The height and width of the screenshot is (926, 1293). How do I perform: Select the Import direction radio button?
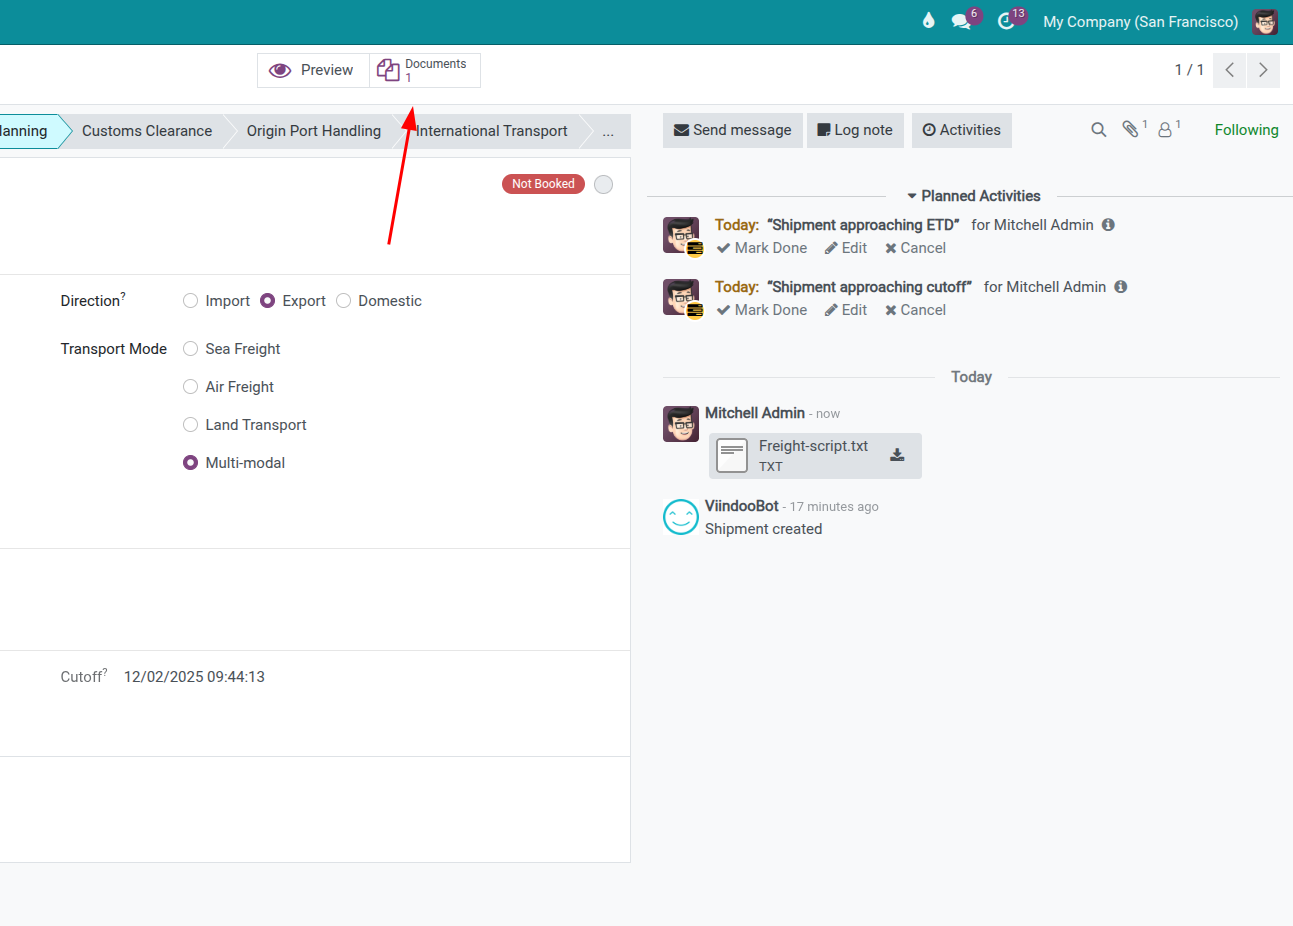pos(191,301)
